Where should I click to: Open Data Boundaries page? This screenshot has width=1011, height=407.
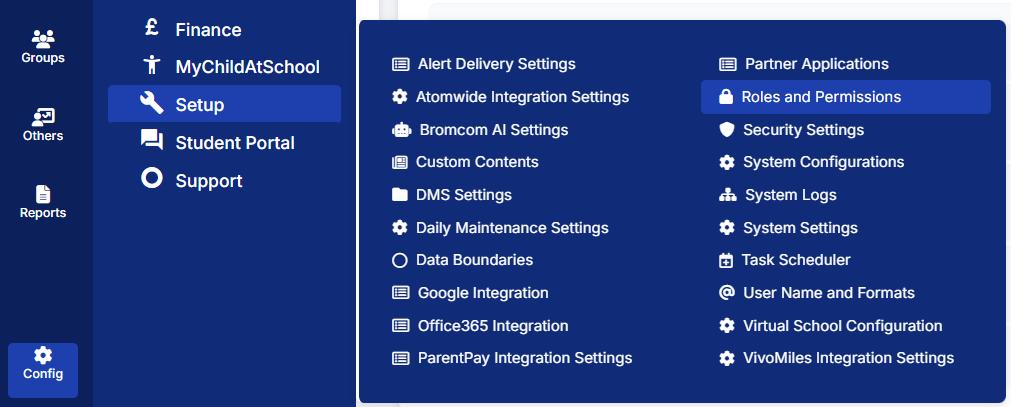point(475,260)
